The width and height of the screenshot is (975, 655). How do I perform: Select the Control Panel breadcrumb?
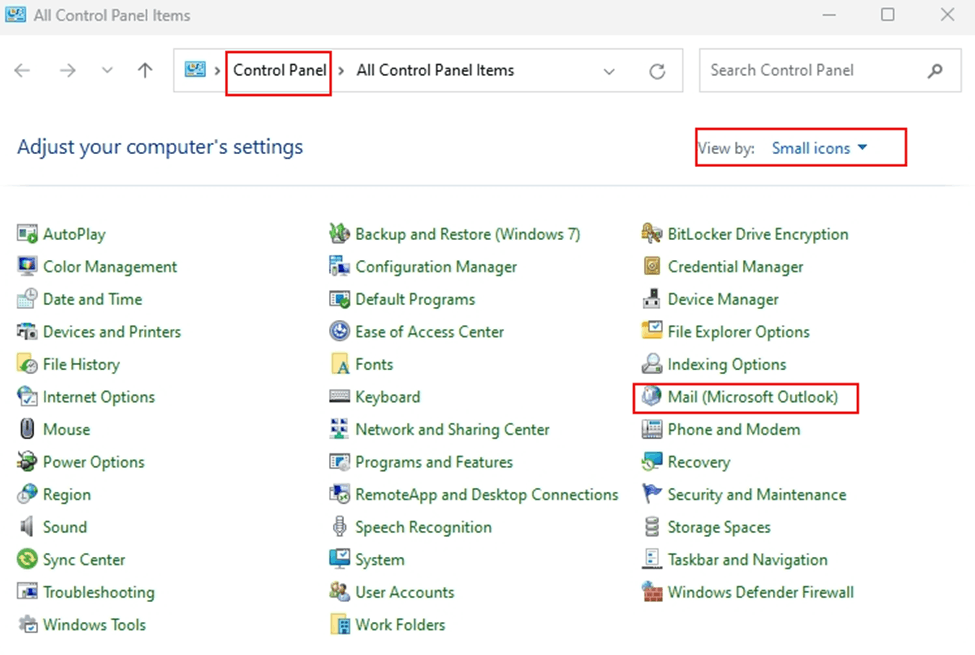279,70
